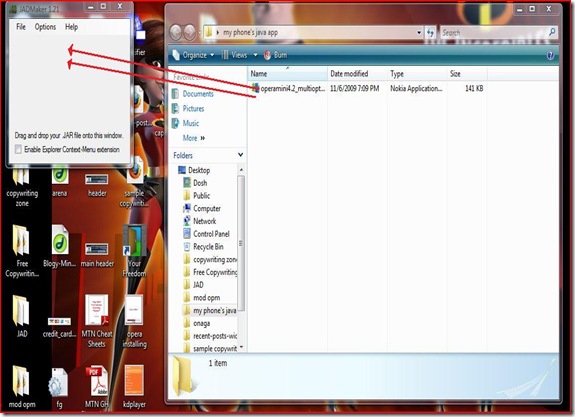
Task: Select 'opera installing' desktop icon
Action: coord(135,321)
